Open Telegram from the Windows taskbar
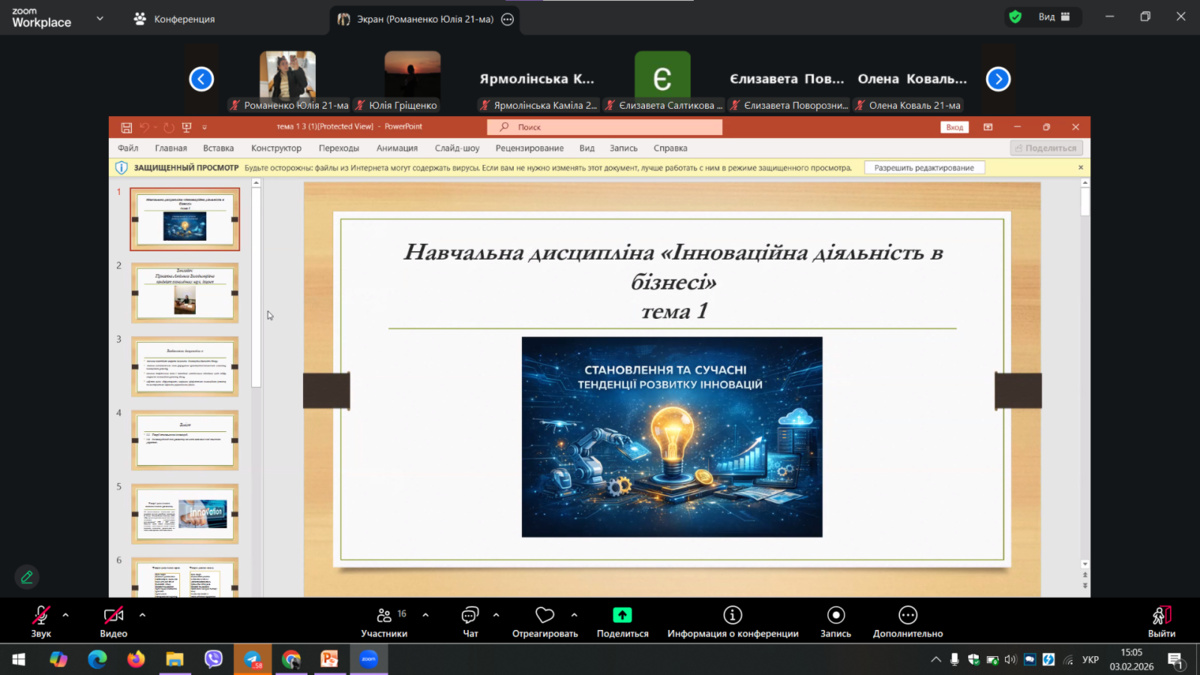The height and width of the screenshot is (675, 1200). click(x=253, y=659)
